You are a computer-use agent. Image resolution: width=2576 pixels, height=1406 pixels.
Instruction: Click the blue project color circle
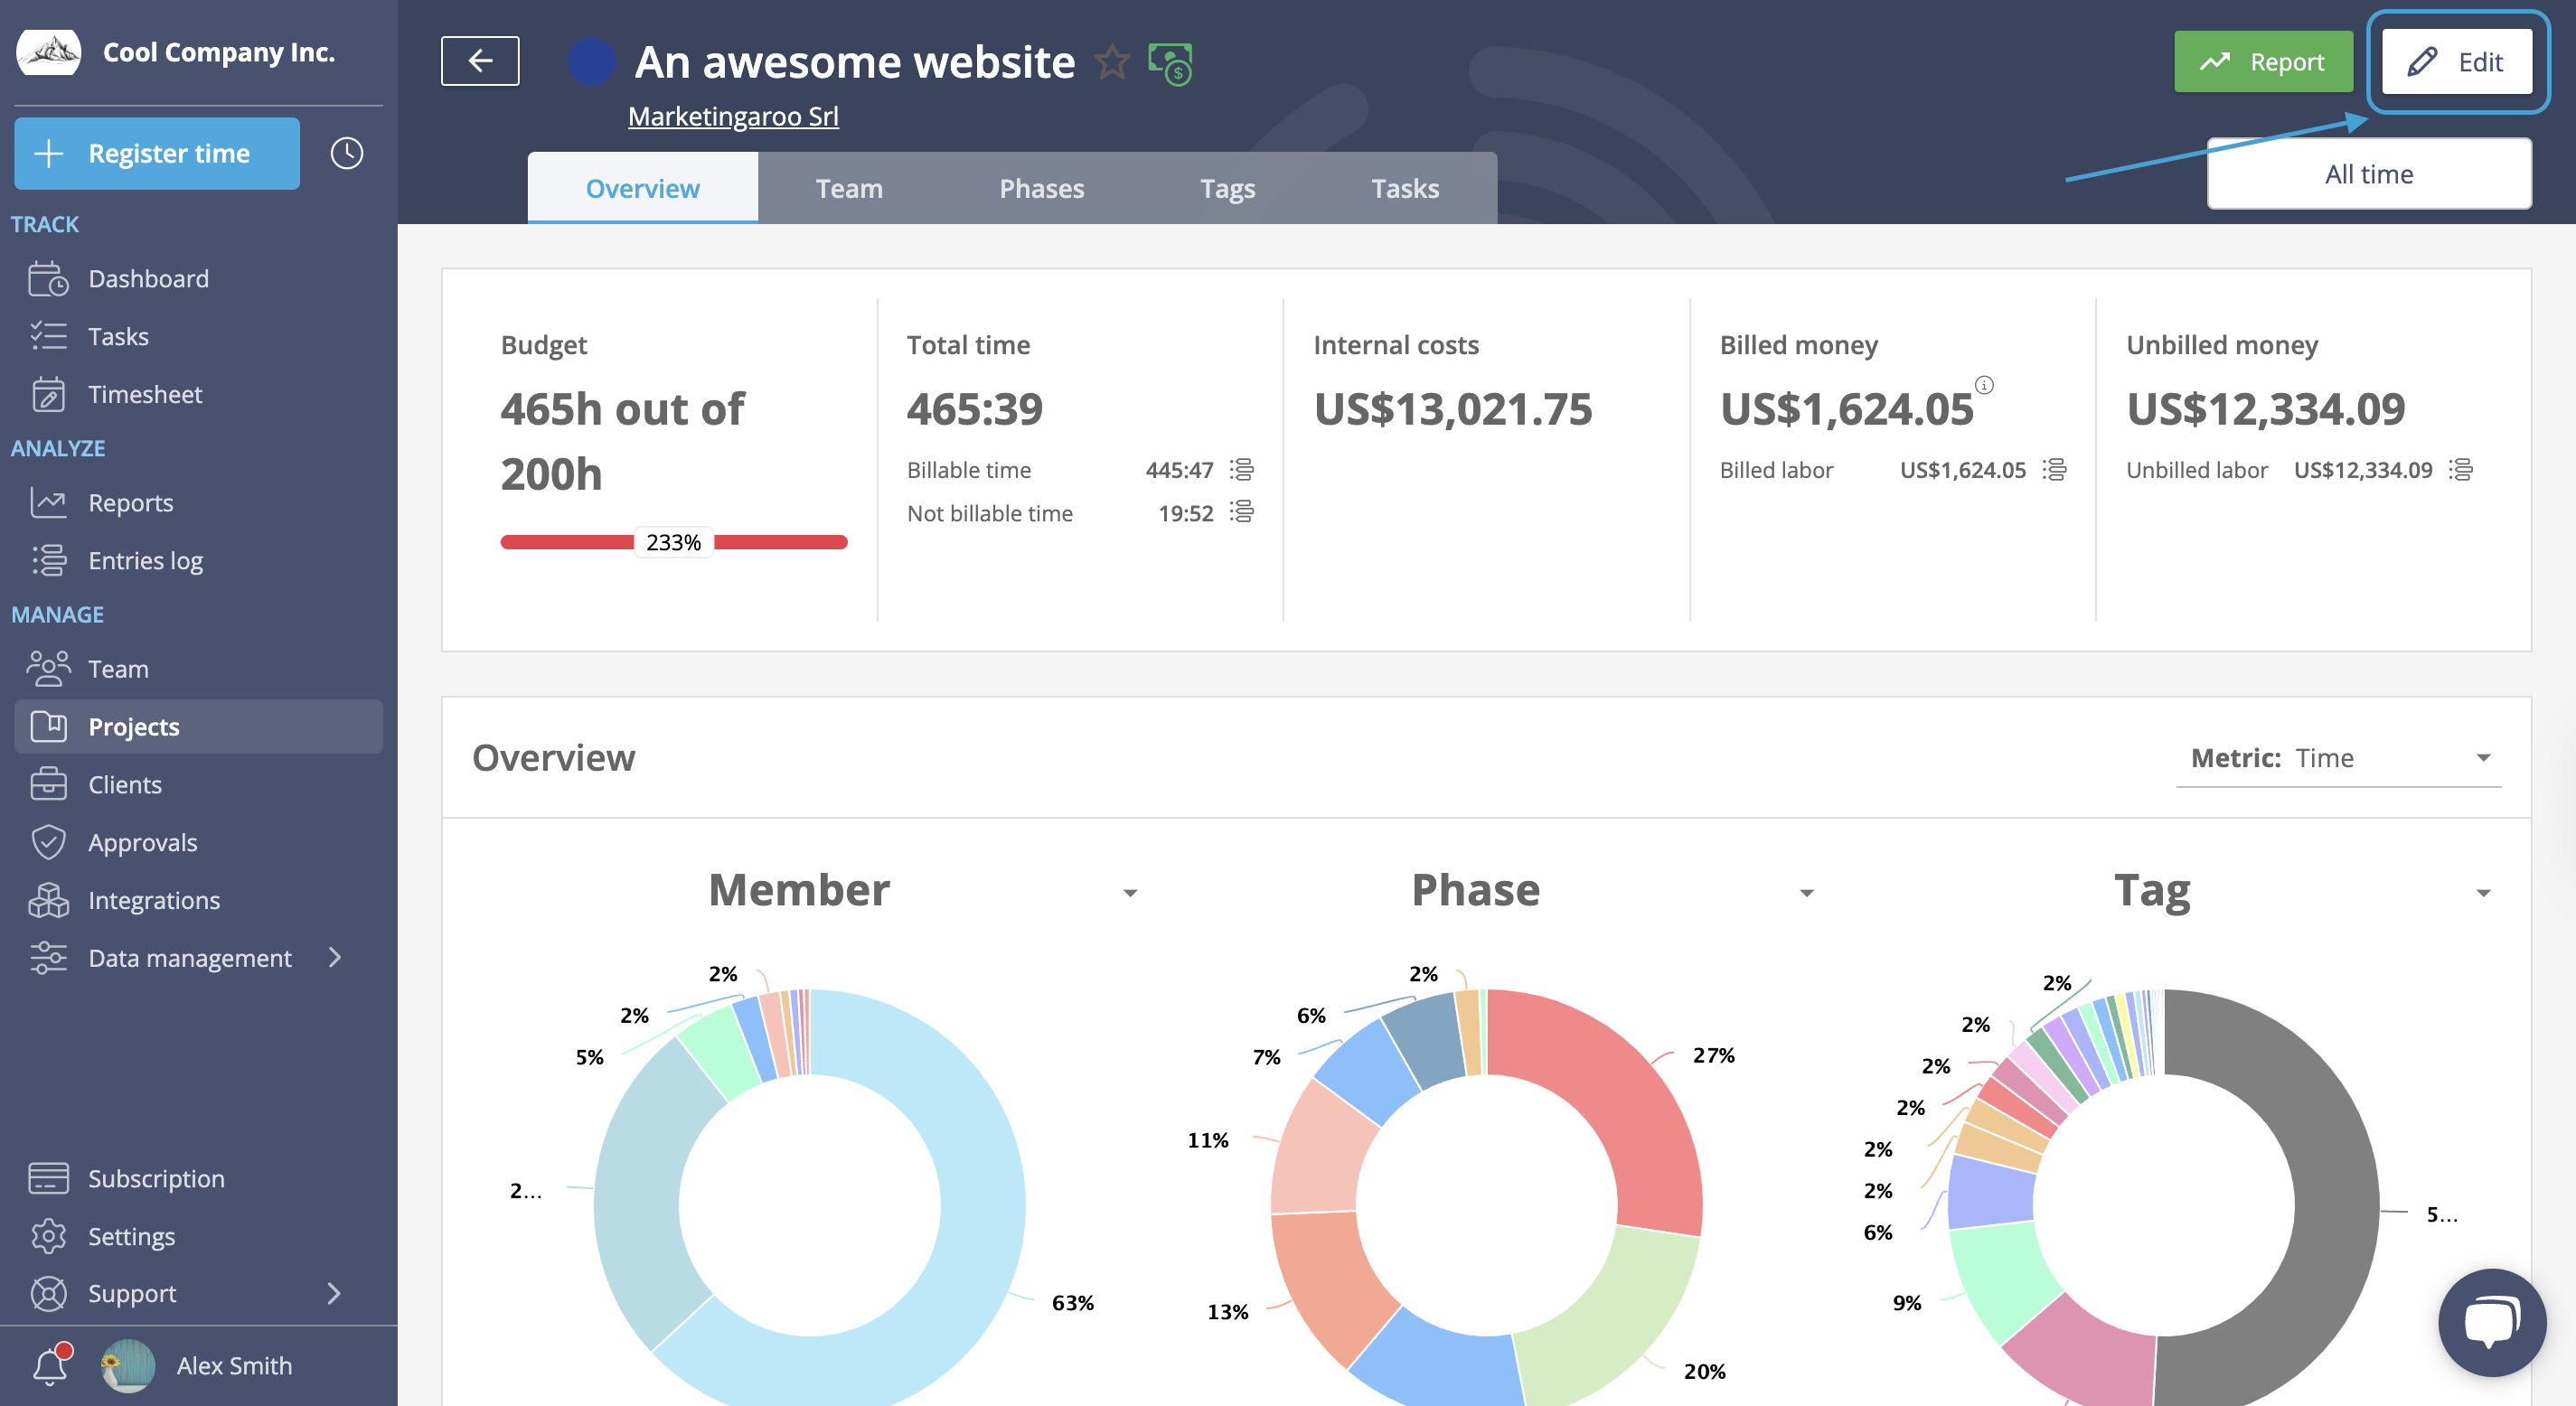click(591, 62)
